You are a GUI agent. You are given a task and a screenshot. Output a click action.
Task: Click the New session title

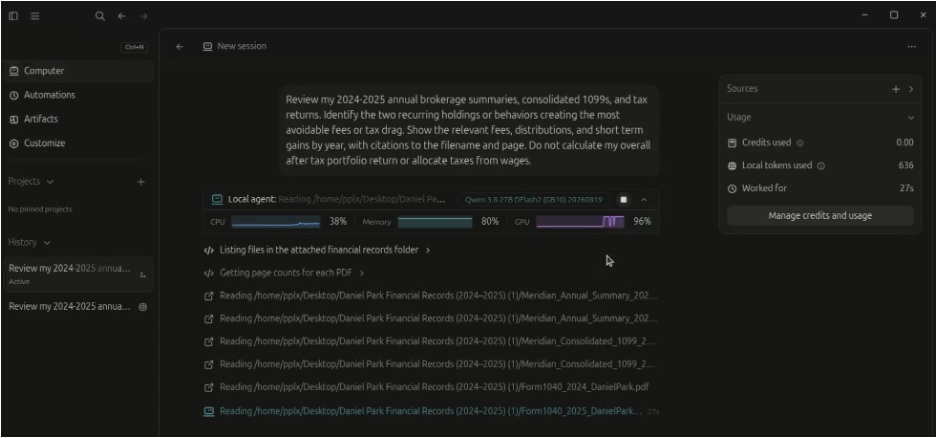pos(242,46)
